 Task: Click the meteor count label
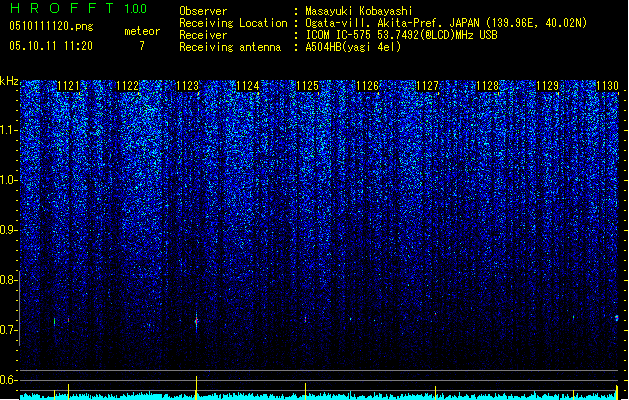142,31
